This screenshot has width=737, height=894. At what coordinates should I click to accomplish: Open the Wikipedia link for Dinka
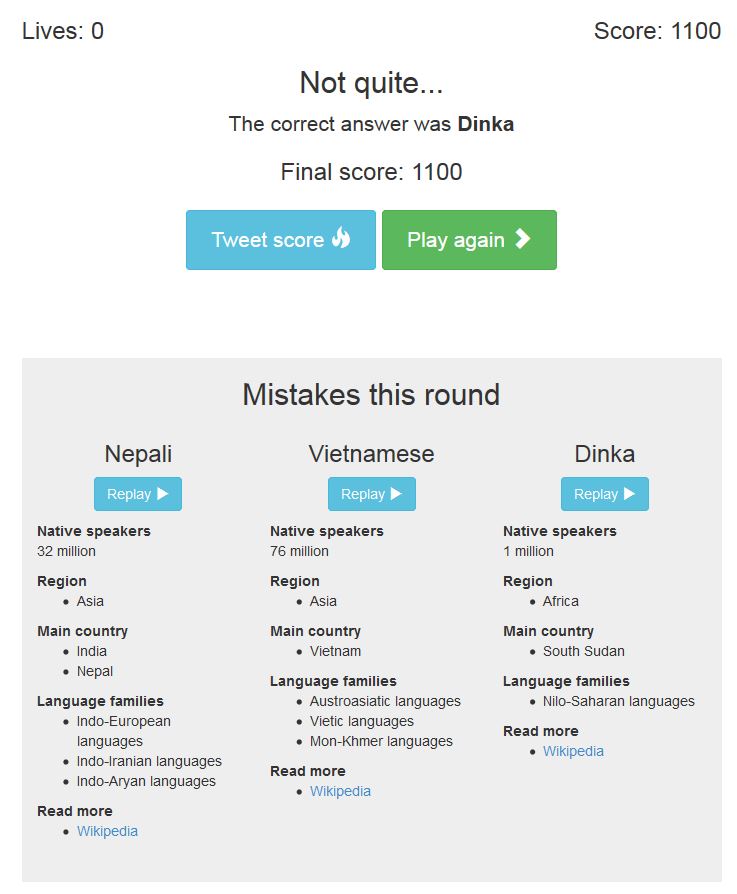[x=573, y=751]
